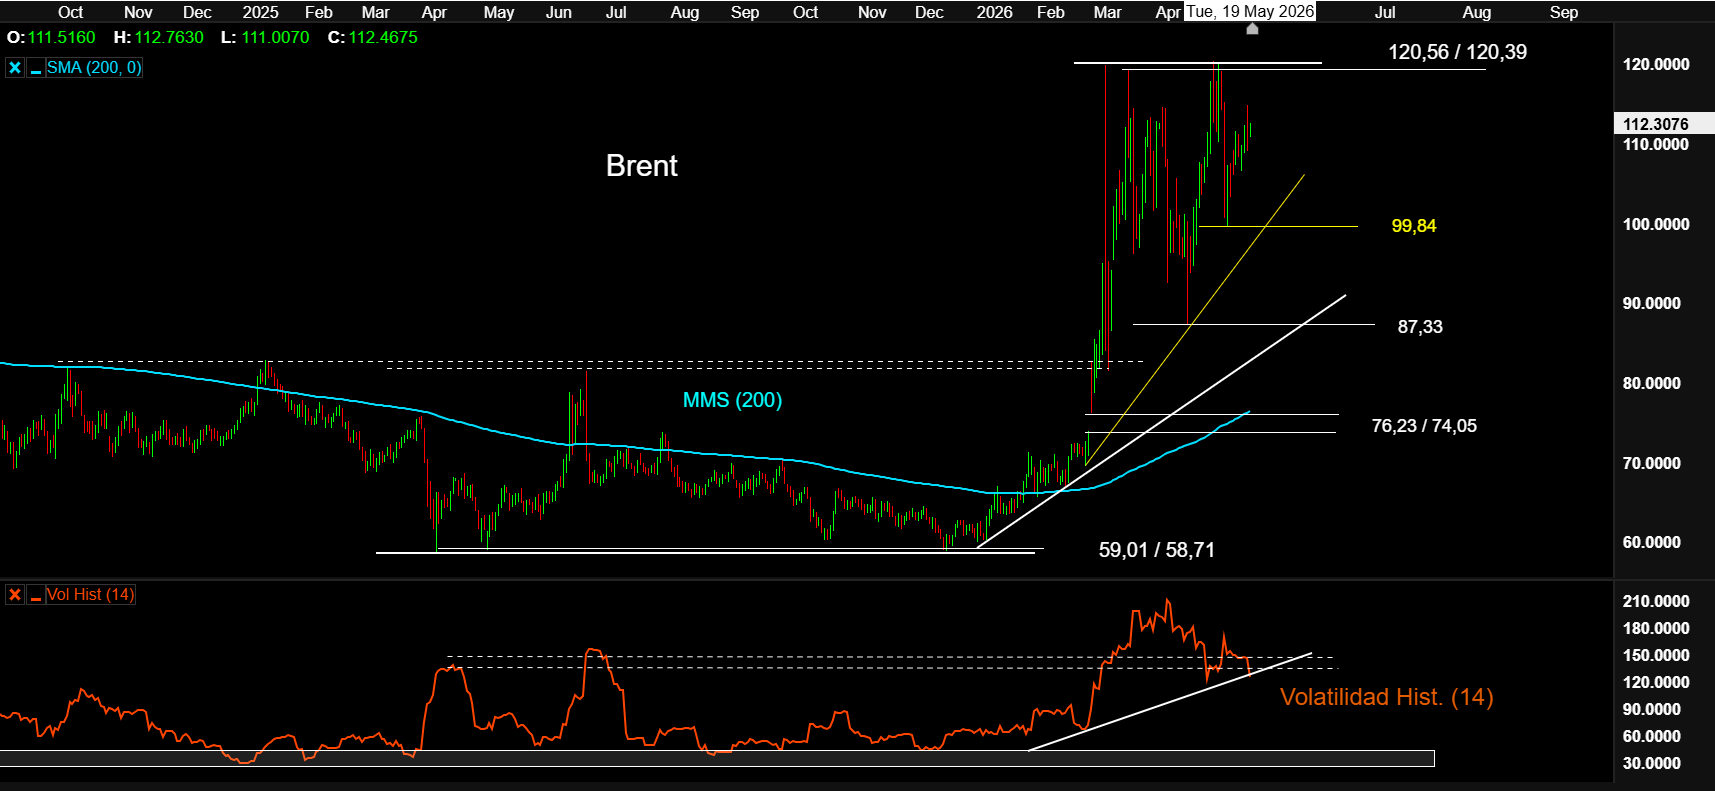Click the 120.0000 price axis label
Viewport: 1715px width, 791px height.
pyautogui.click(x=1656, y=65)
